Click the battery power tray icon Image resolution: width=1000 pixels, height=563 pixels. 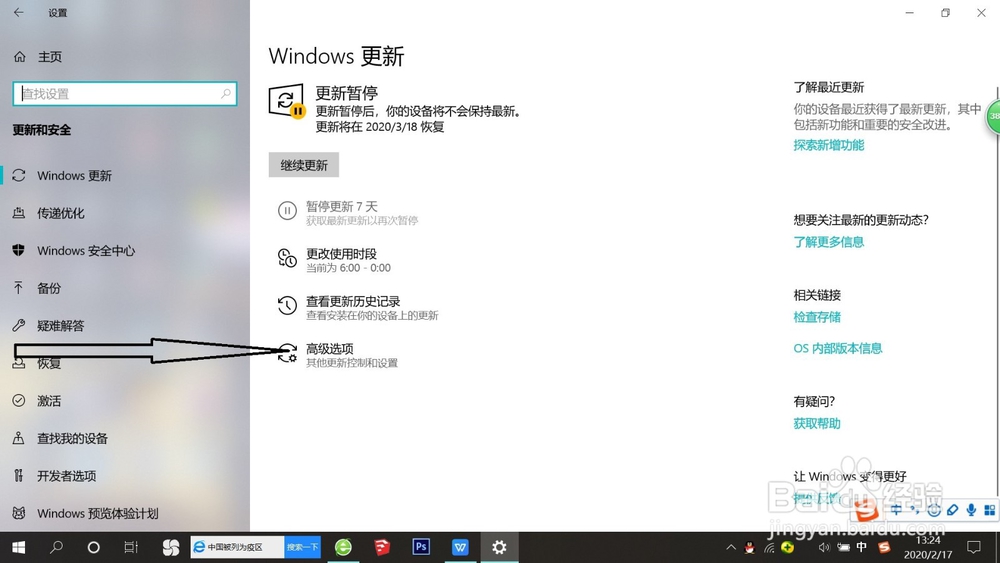(843, 547)
